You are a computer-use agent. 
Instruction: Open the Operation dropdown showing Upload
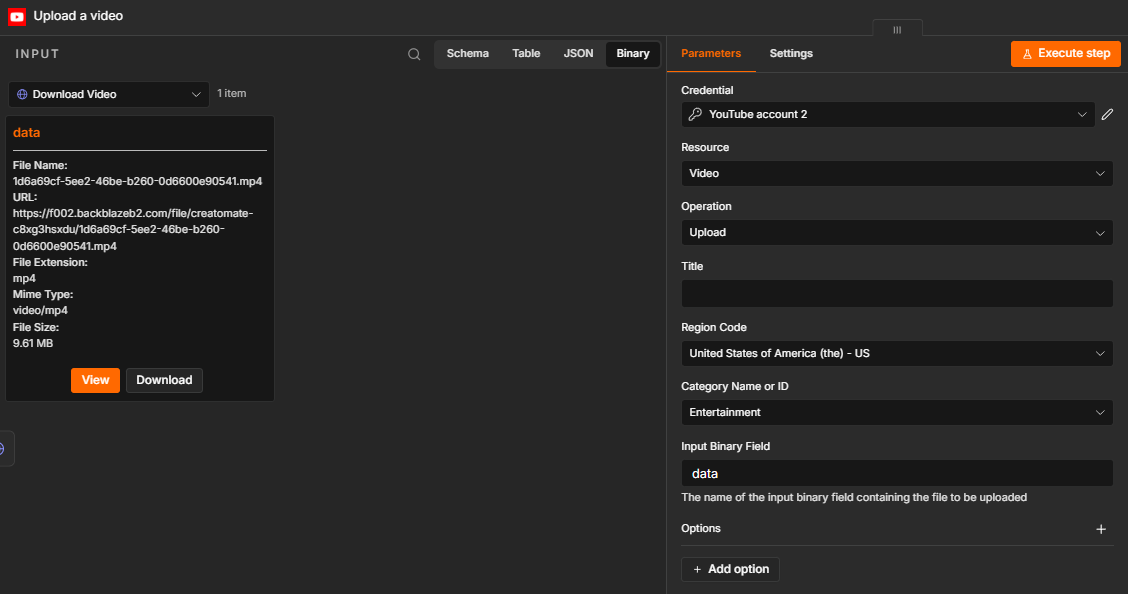coord(897,232)
